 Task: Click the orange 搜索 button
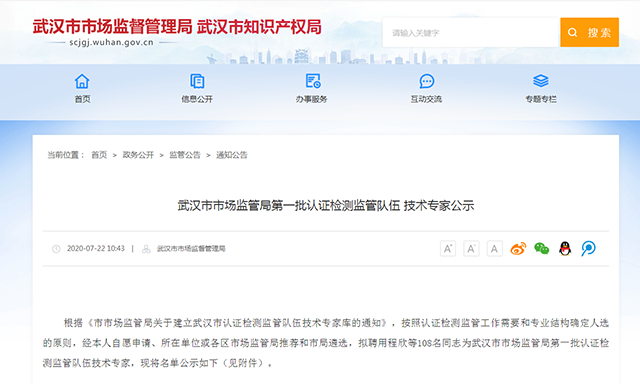point(589,32)
